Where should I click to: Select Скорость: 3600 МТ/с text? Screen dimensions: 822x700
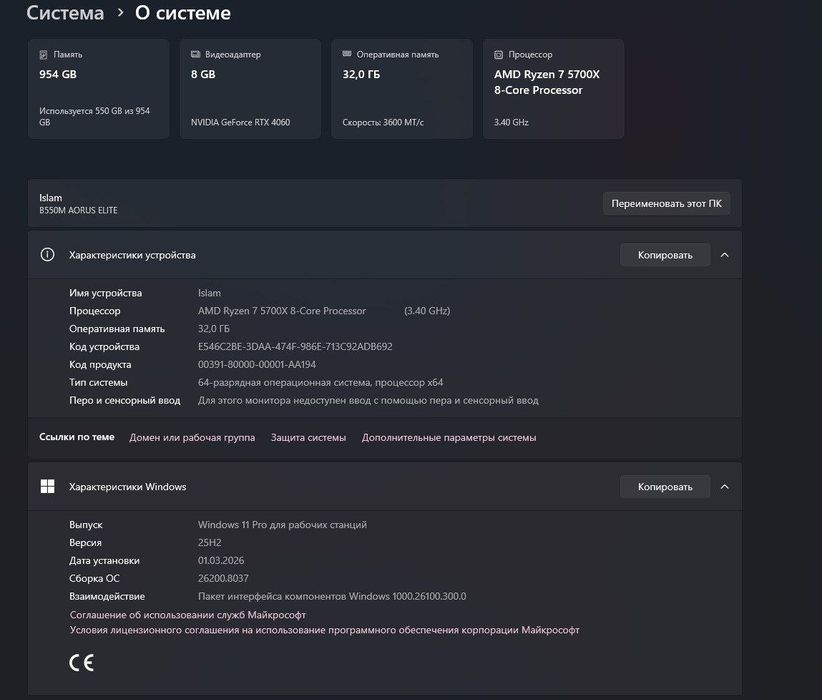point(383,122)
